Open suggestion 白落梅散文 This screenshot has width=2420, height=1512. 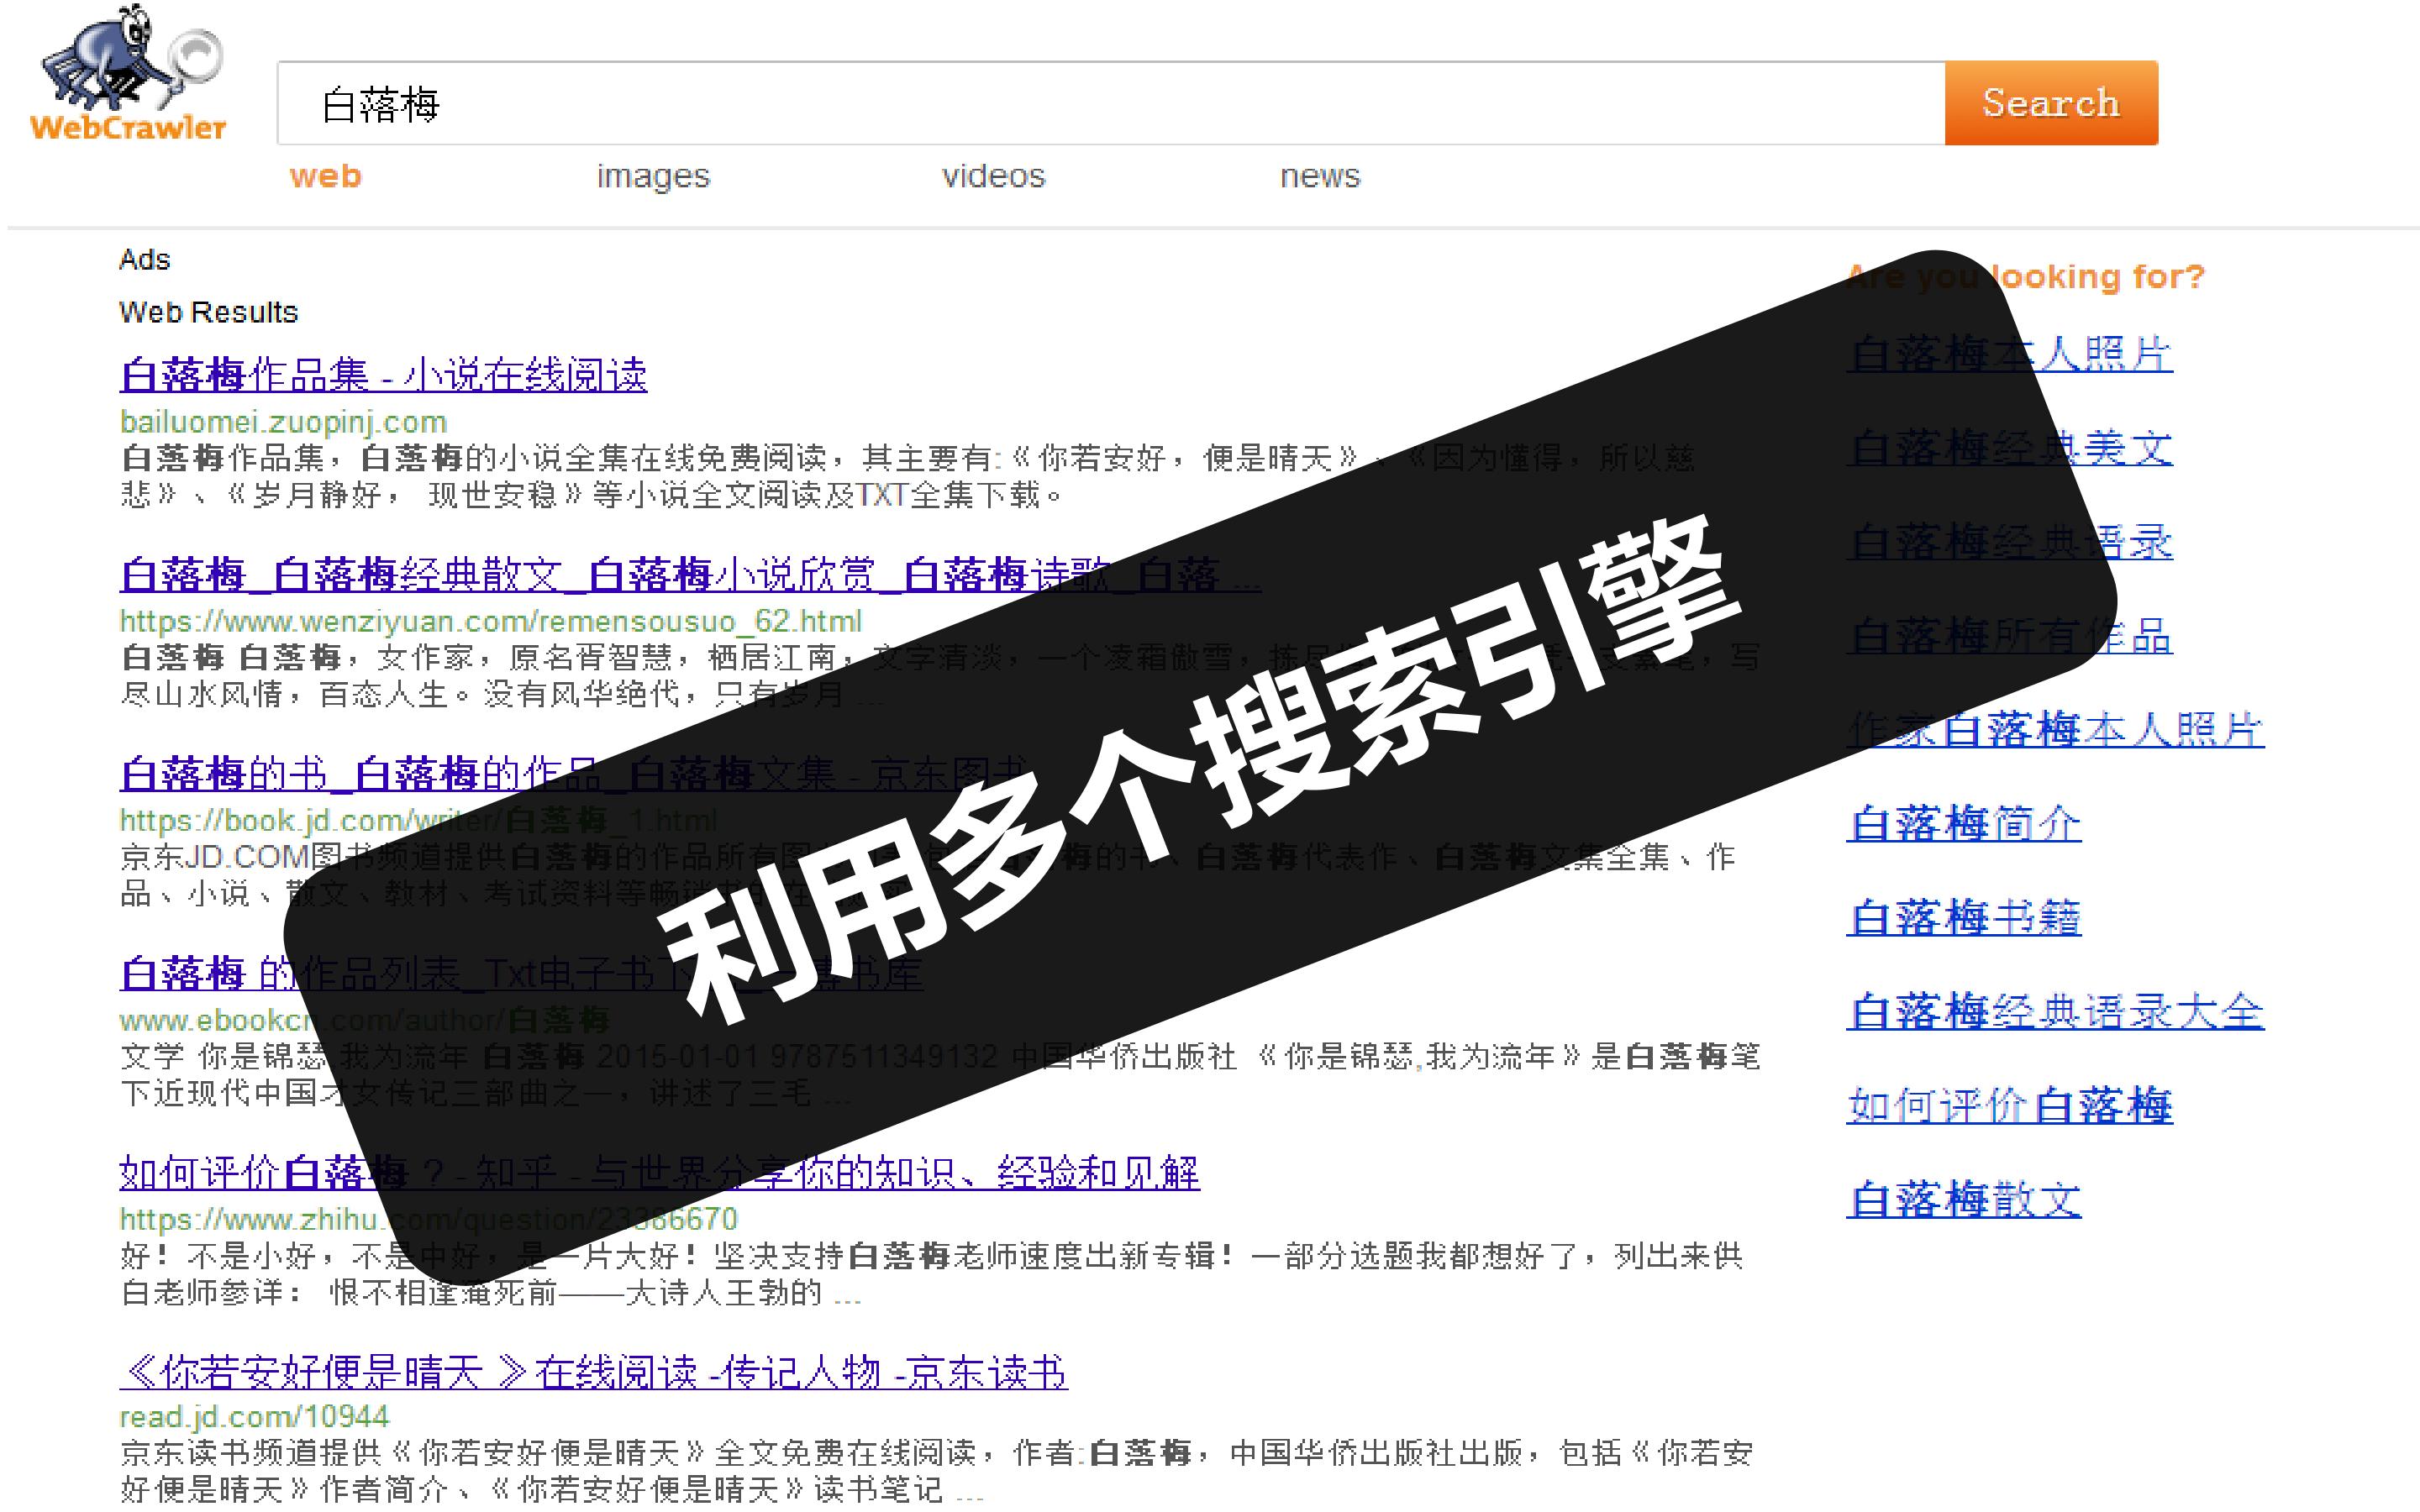click(x=1964, y=1200)
